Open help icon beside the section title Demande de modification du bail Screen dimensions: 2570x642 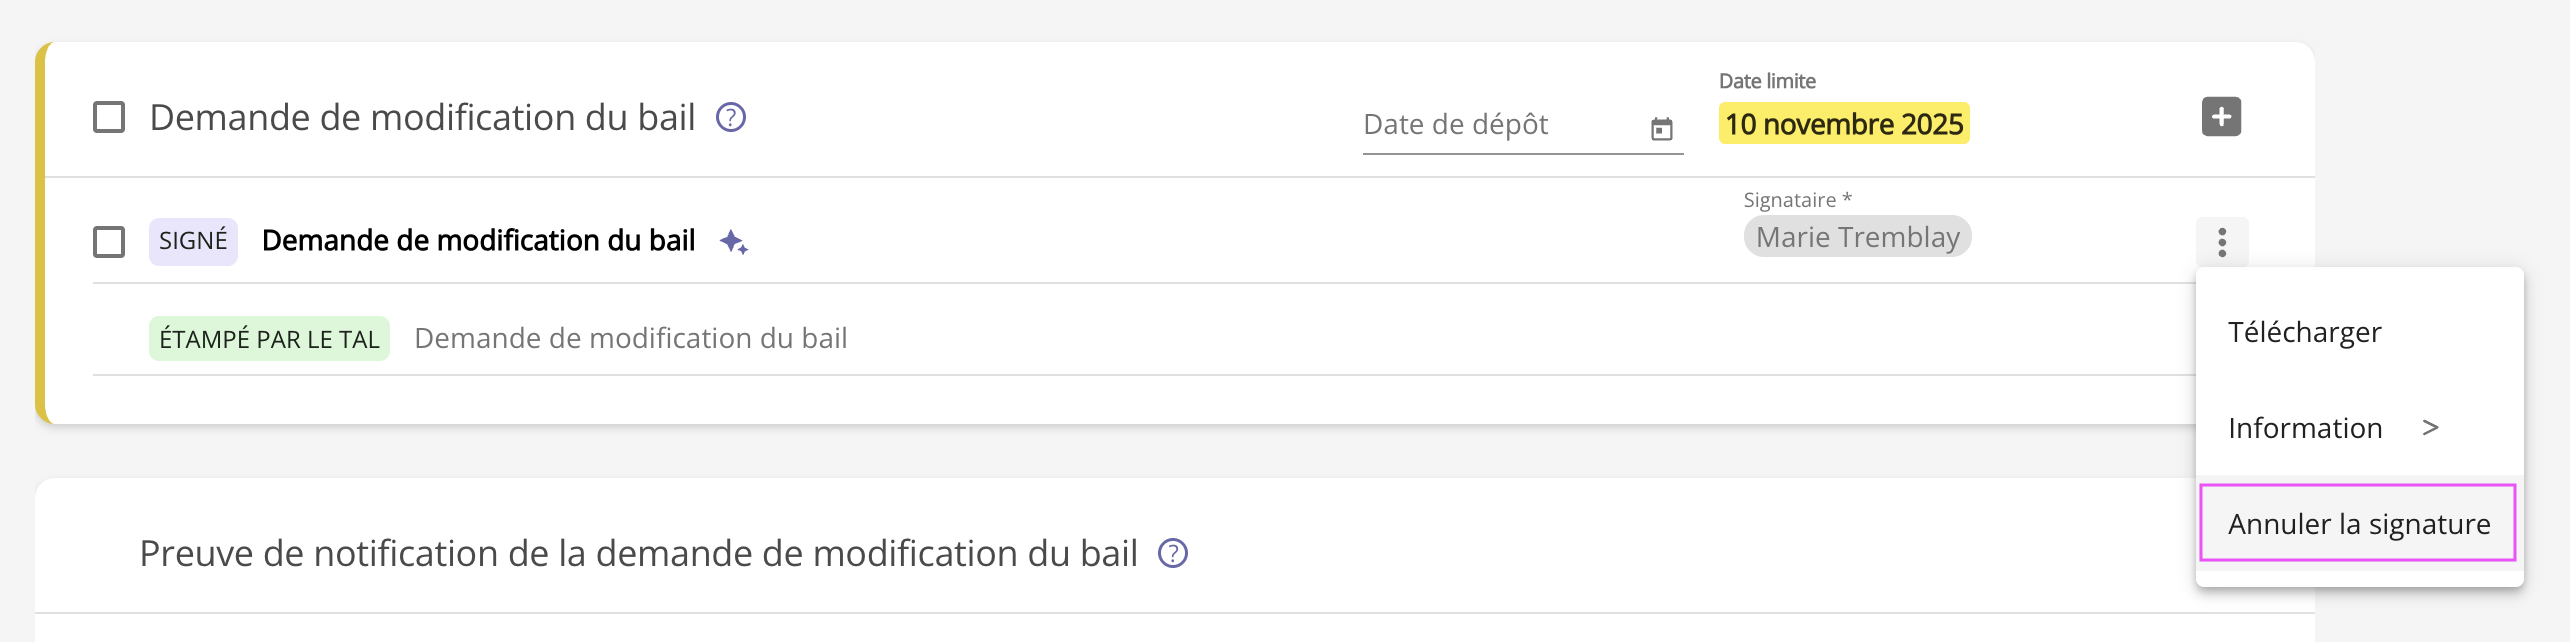click(731, 118)
